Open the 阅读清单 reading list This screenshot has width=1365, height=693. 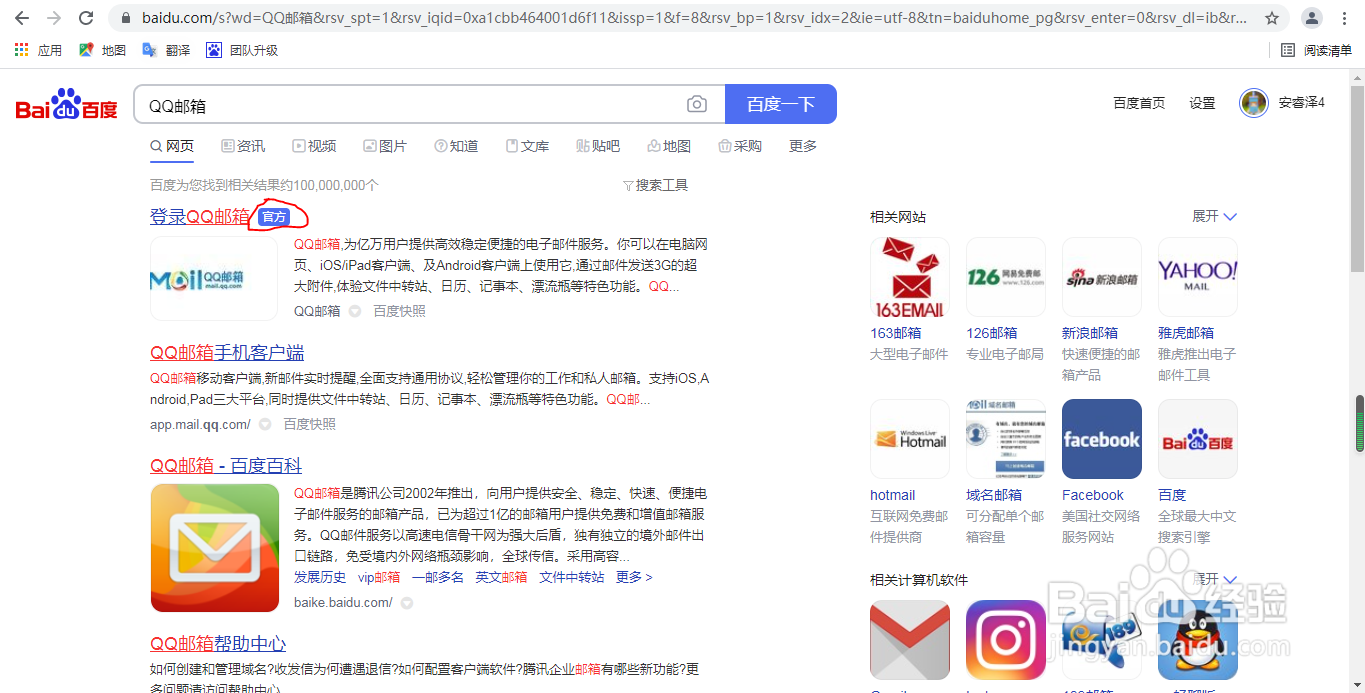[x=1316, y=50]
